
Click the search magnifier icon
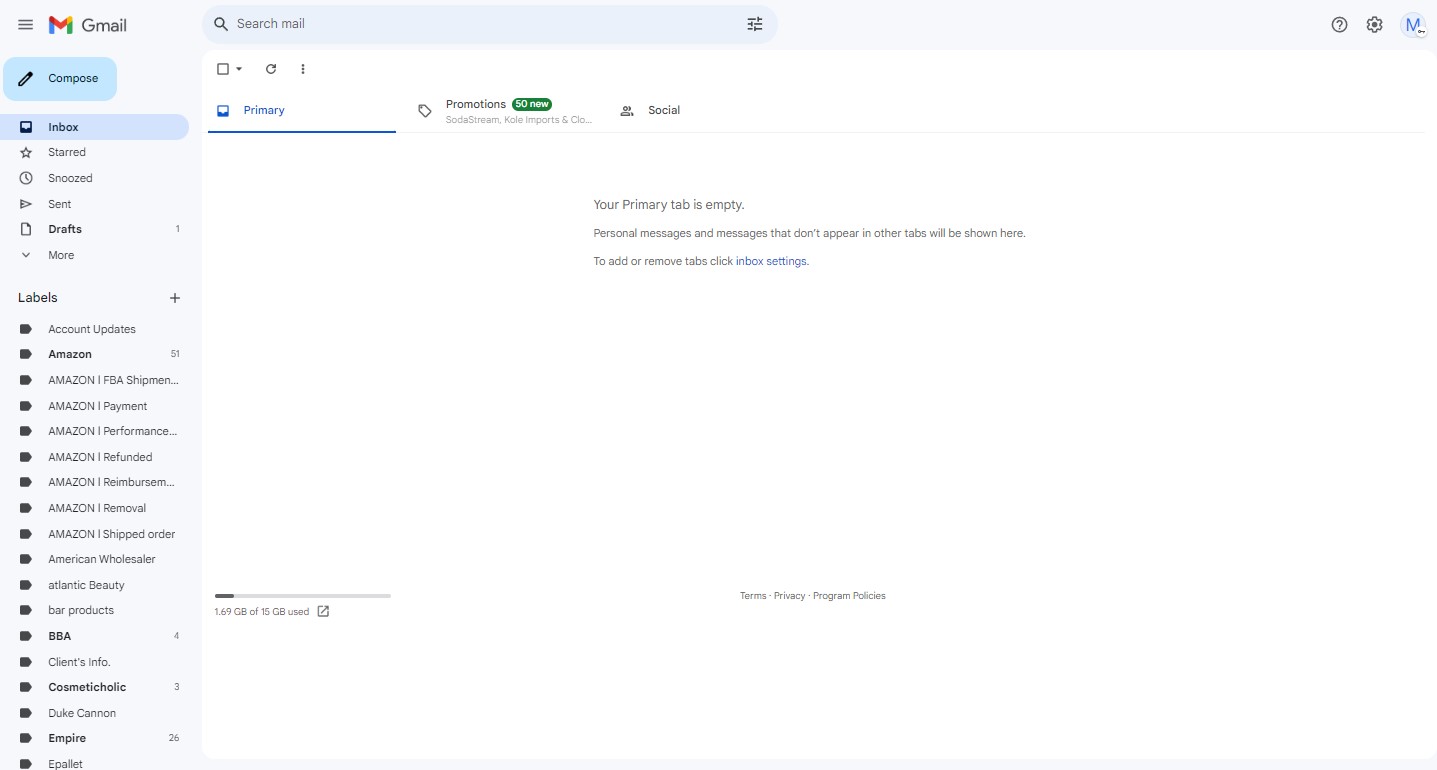[x=222, y=24]
